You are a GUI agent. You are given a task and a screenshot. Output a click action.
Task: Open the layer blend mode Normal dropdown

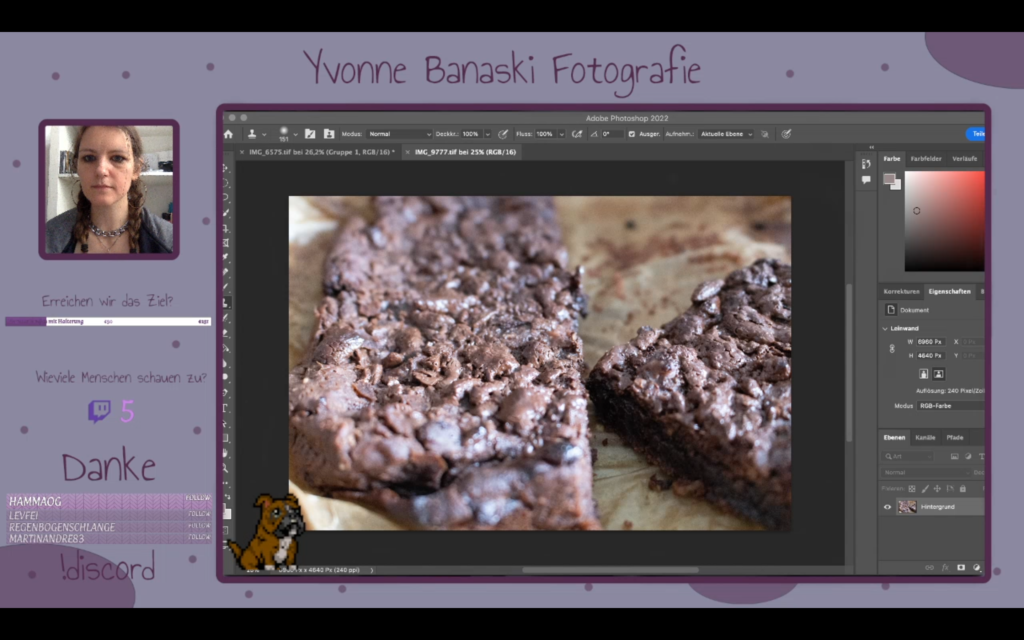tap(927, 472)
